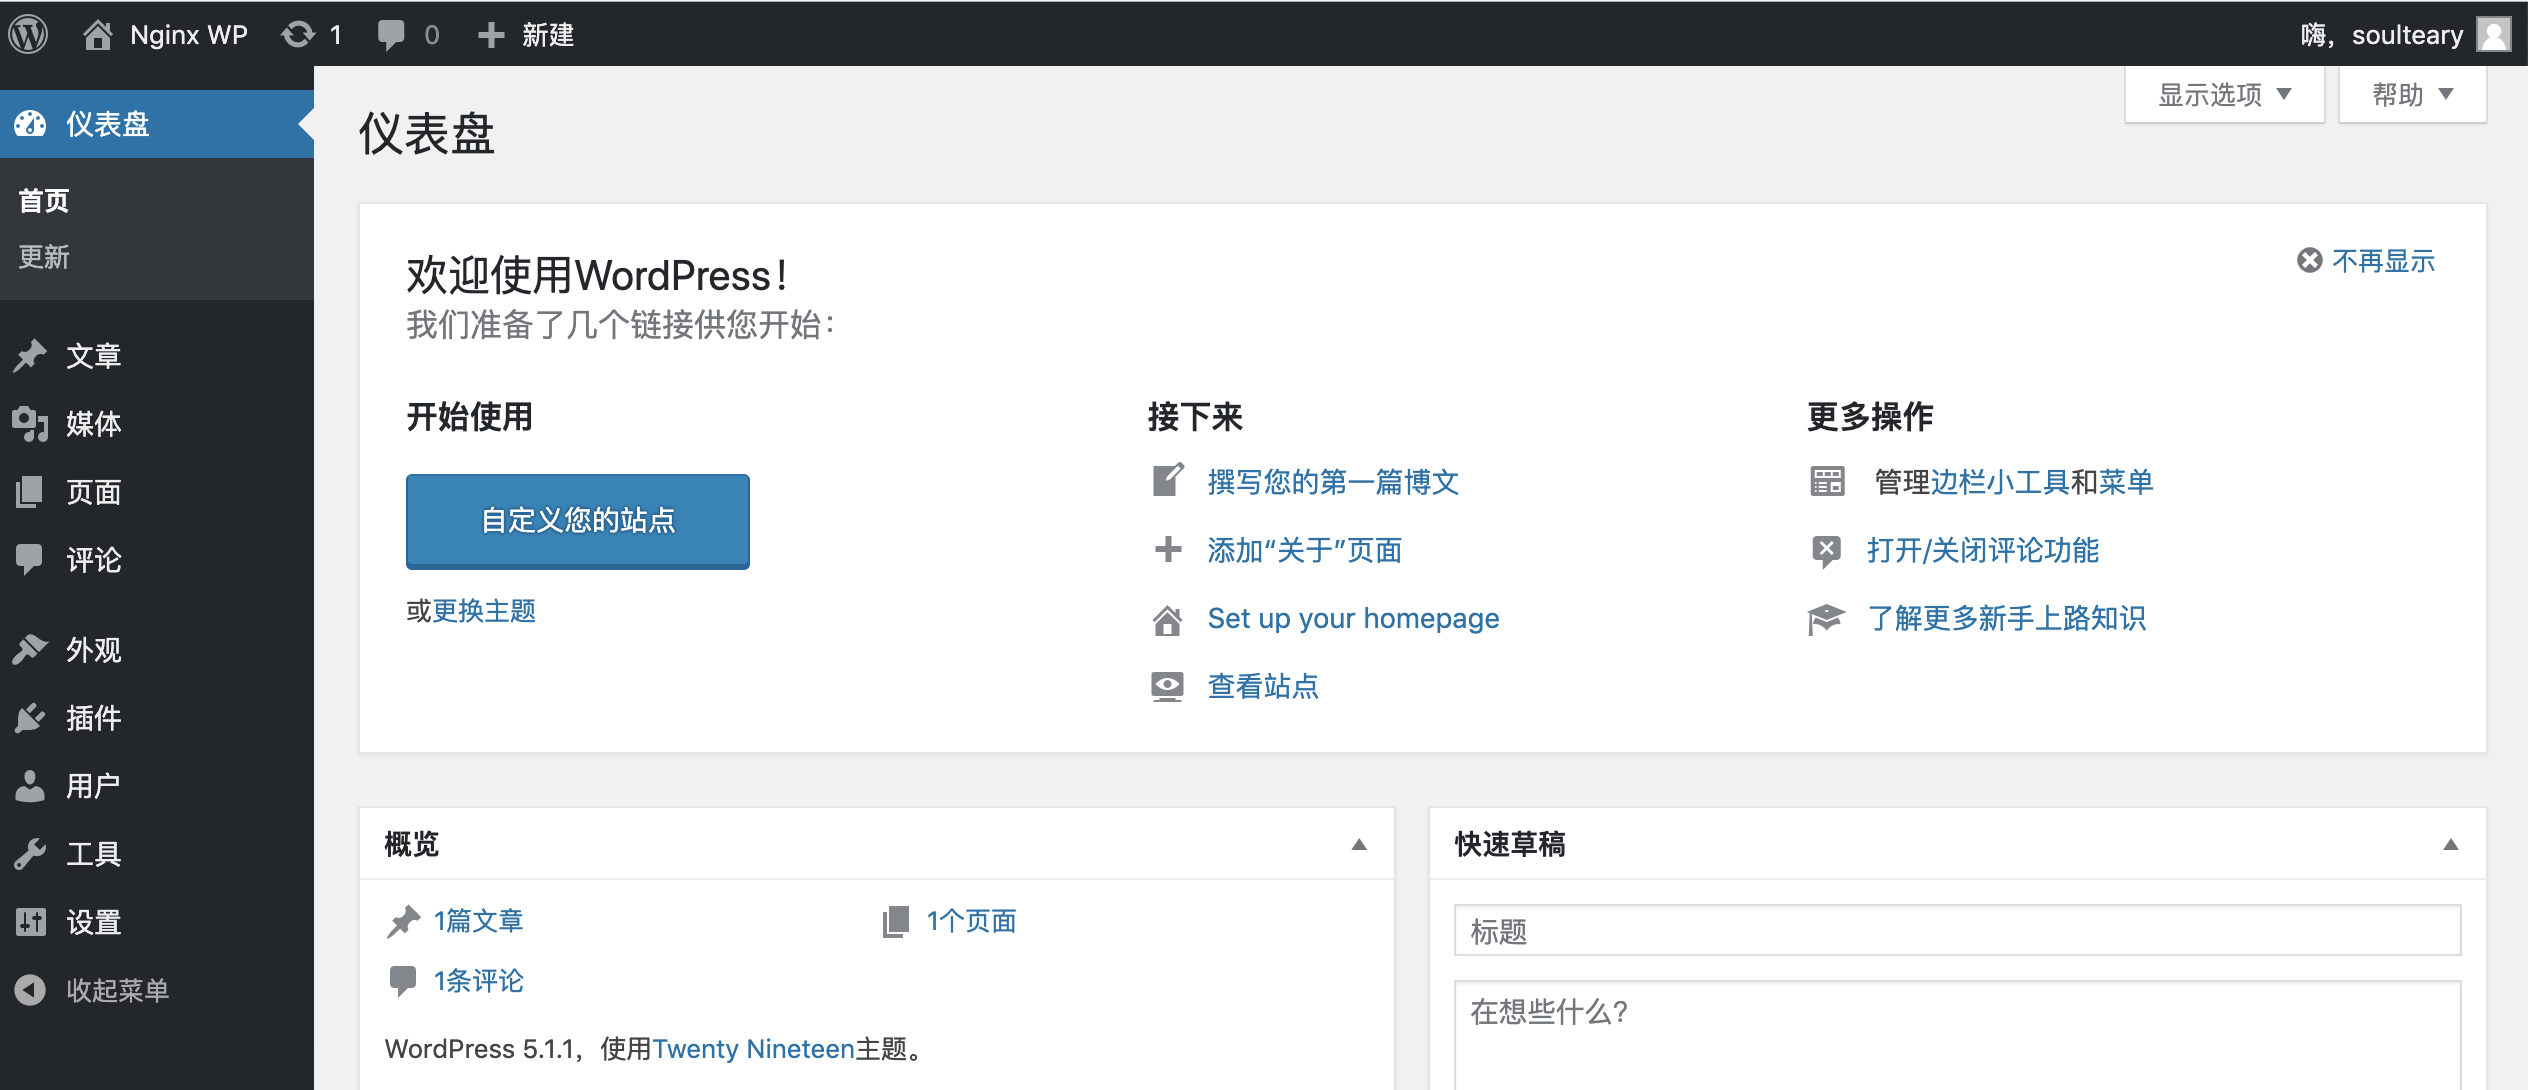Open 用户 management
This screenshot has width=2528, height=1090.
[x=95, y=785]
